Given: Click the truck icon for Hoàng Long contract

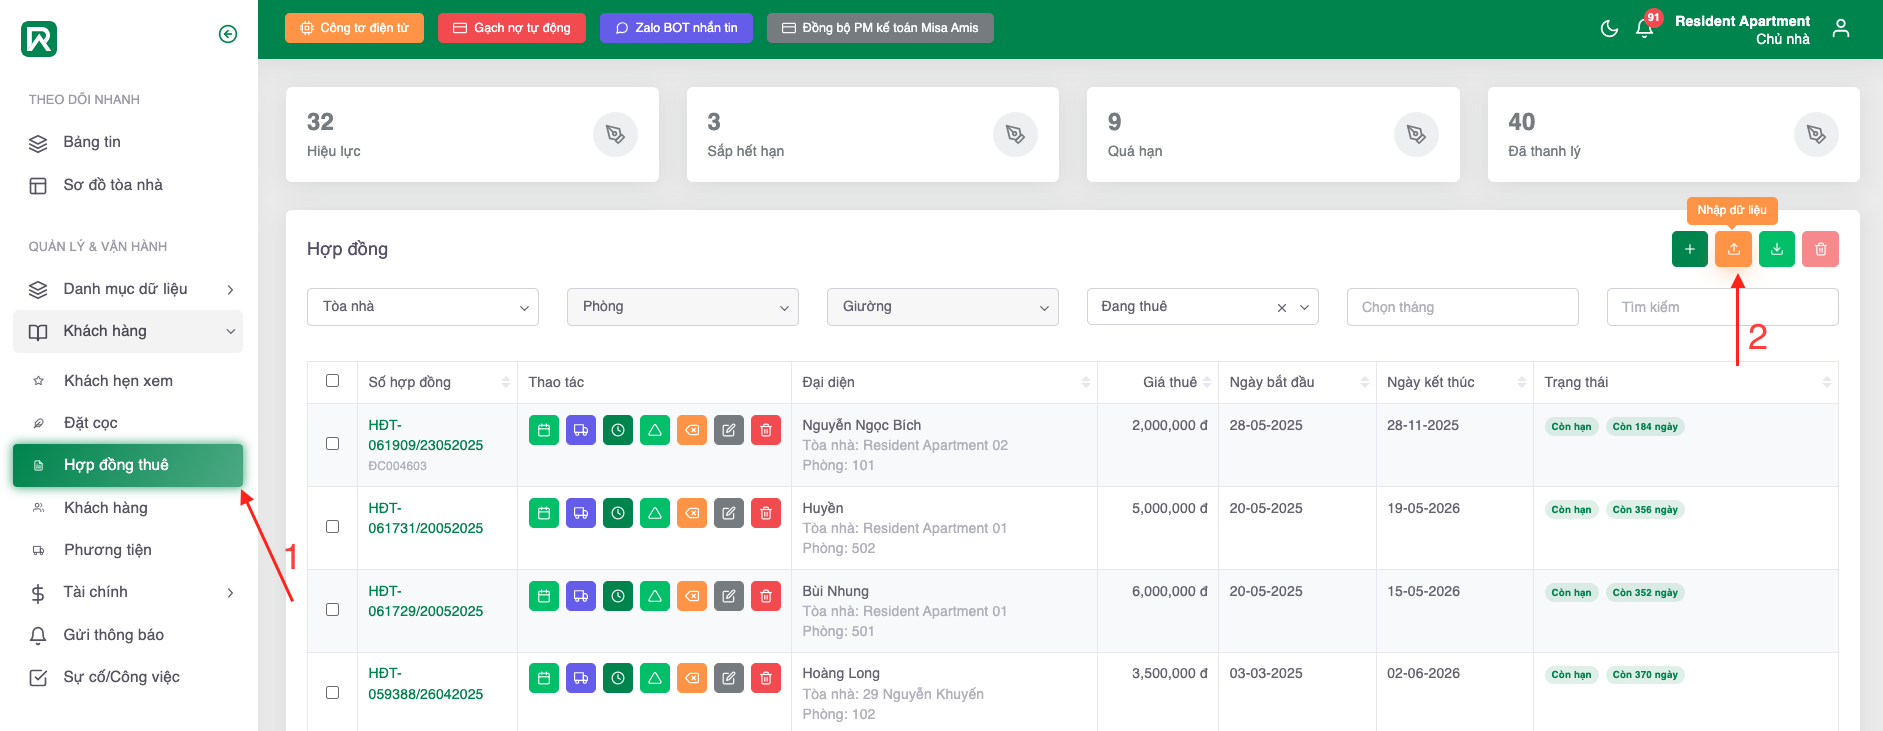Looking at the screenshot, I should tap(581, 678).
